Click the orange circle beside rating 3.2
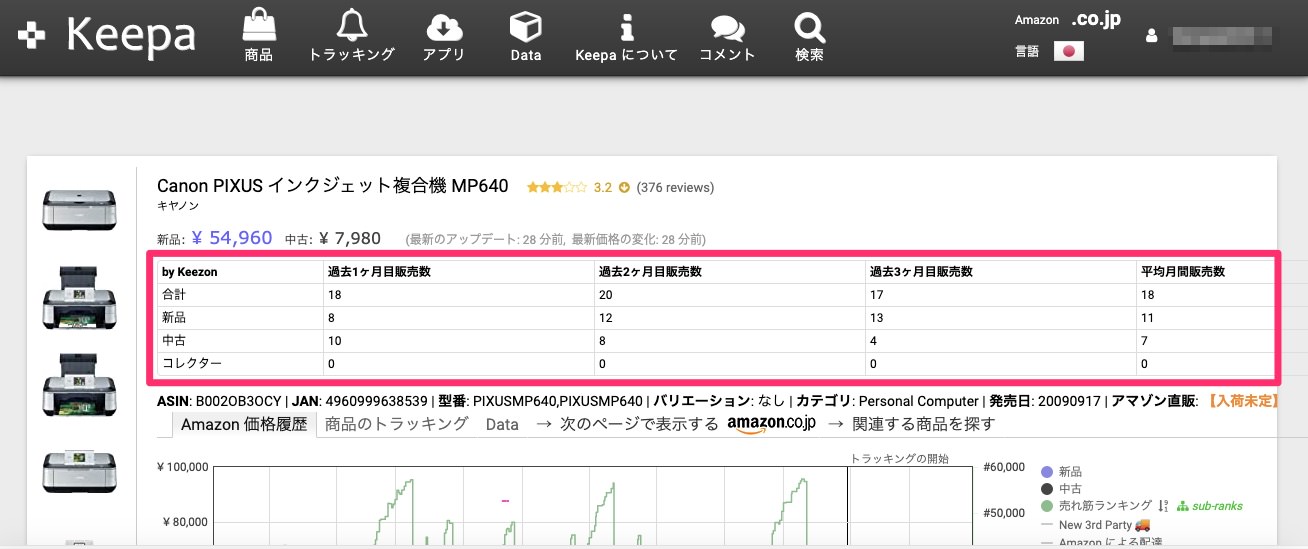Screen dimensions: 1308x549 click(x=625, y=187)
